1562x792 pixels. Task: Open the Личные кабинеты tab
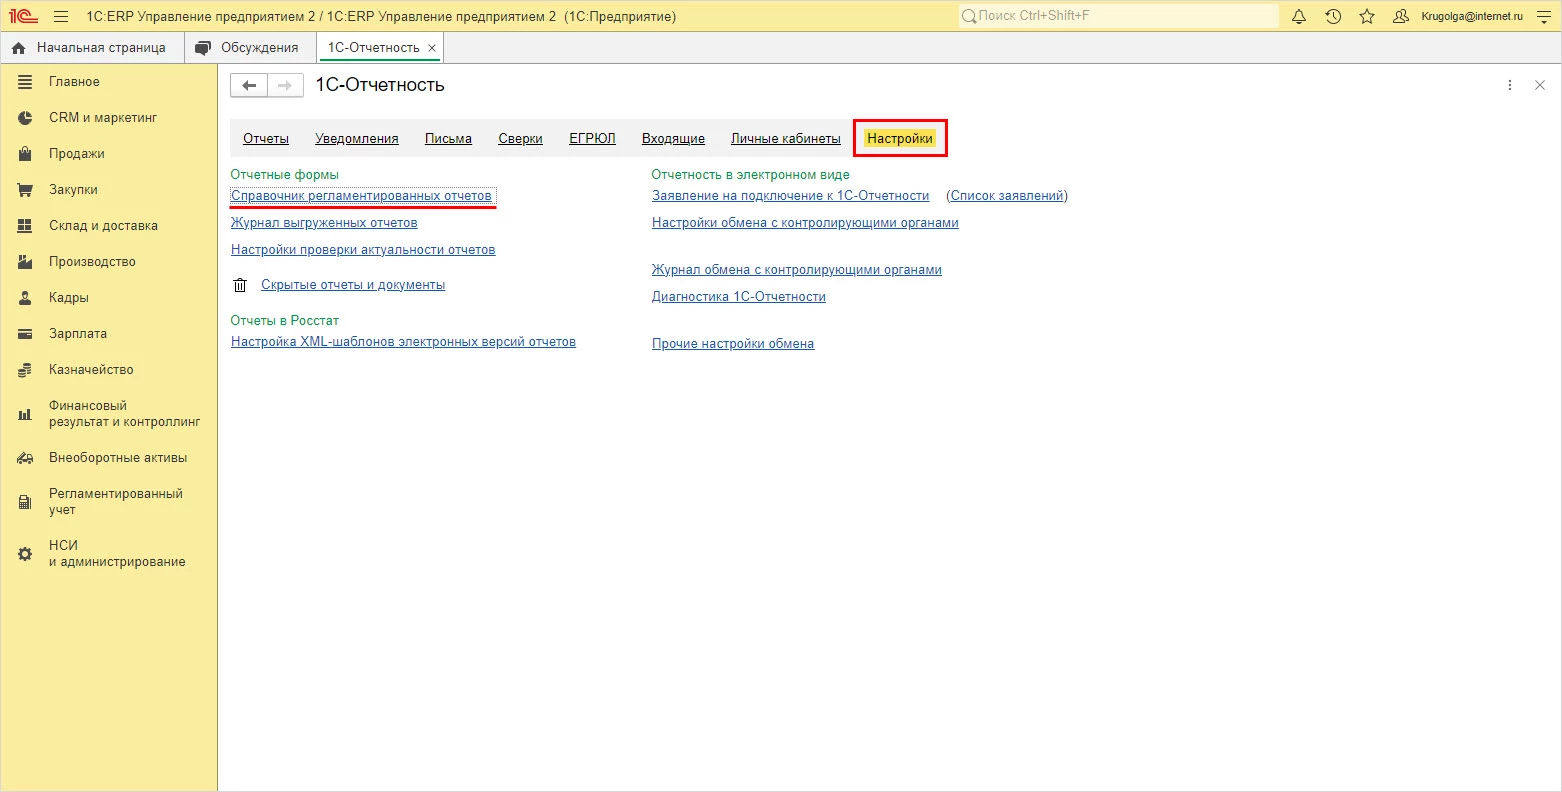(786, 139)
